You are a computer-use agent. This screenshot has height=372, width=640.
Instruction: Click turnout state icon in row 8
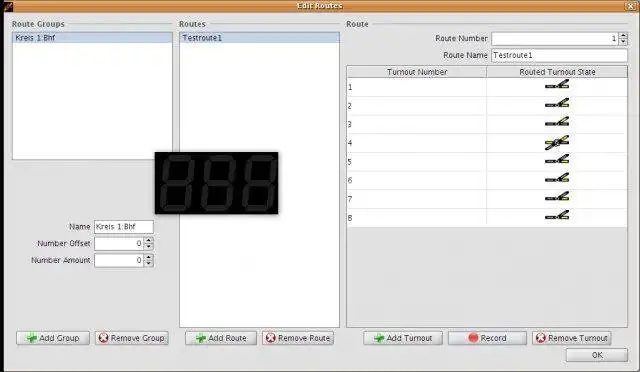point(557,215)
